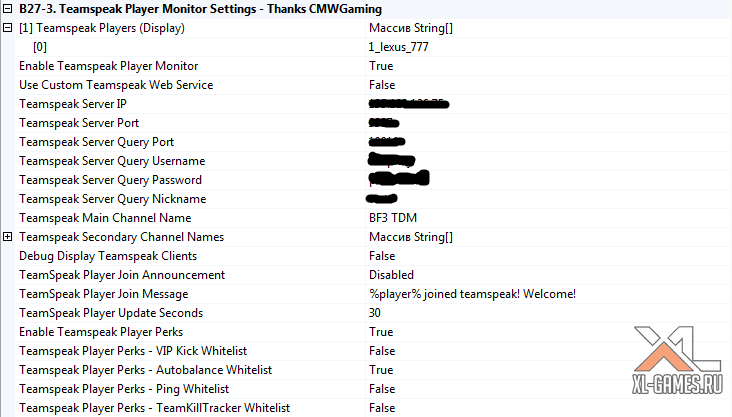
Task: Toggle Enable Teamspeak Player Monitor True value
Action: pyautogui.click(x=381, y=66)
